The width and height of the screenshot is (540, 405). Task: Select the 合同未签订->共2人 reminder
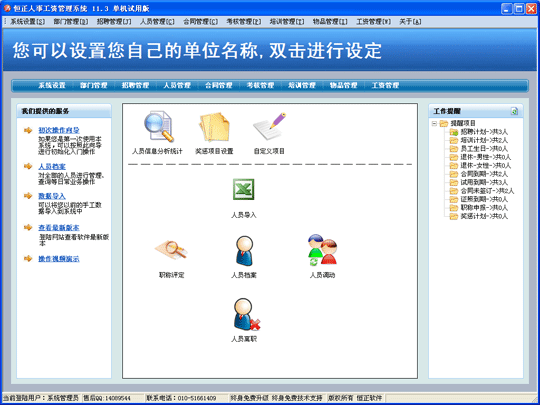[x=487, y=191]
